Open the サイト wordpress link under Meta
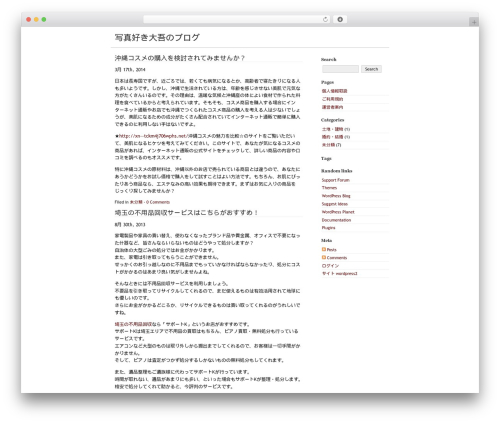This screenshot has width=500, height=423. [339, 274]
